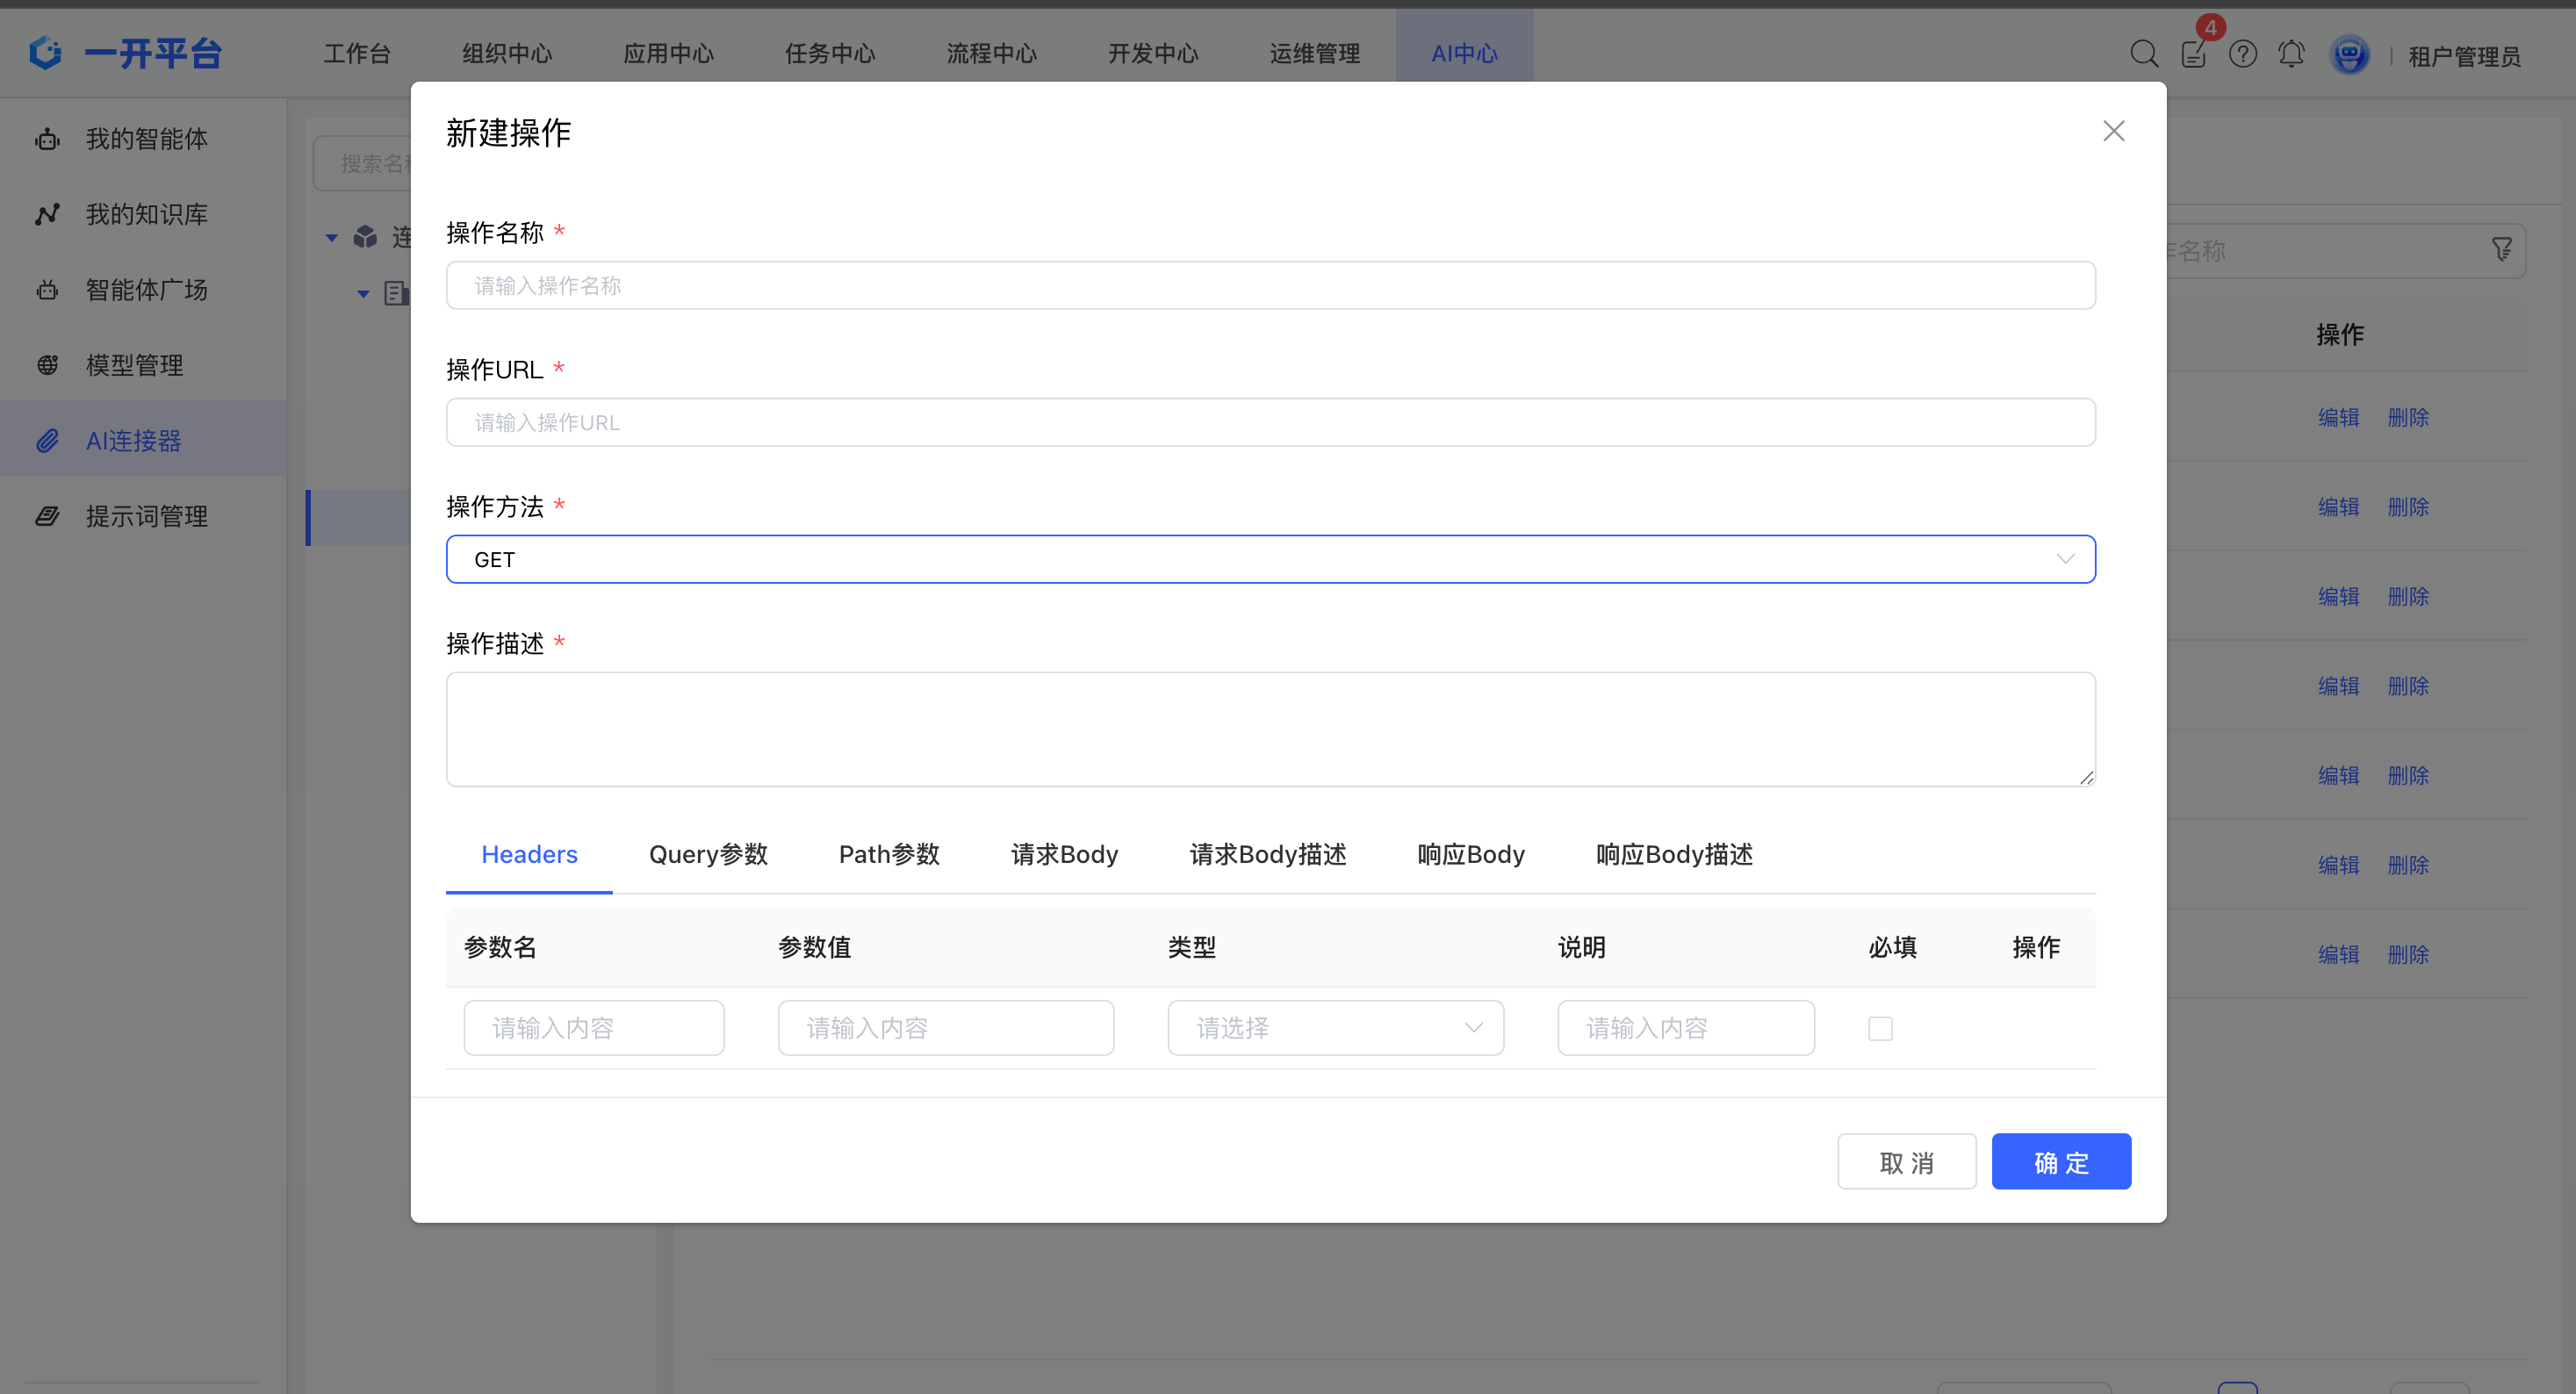This screenshot has height=1394, width=2576.
Task: Click the help question mark icon
Action: [x=2242, y=54]
